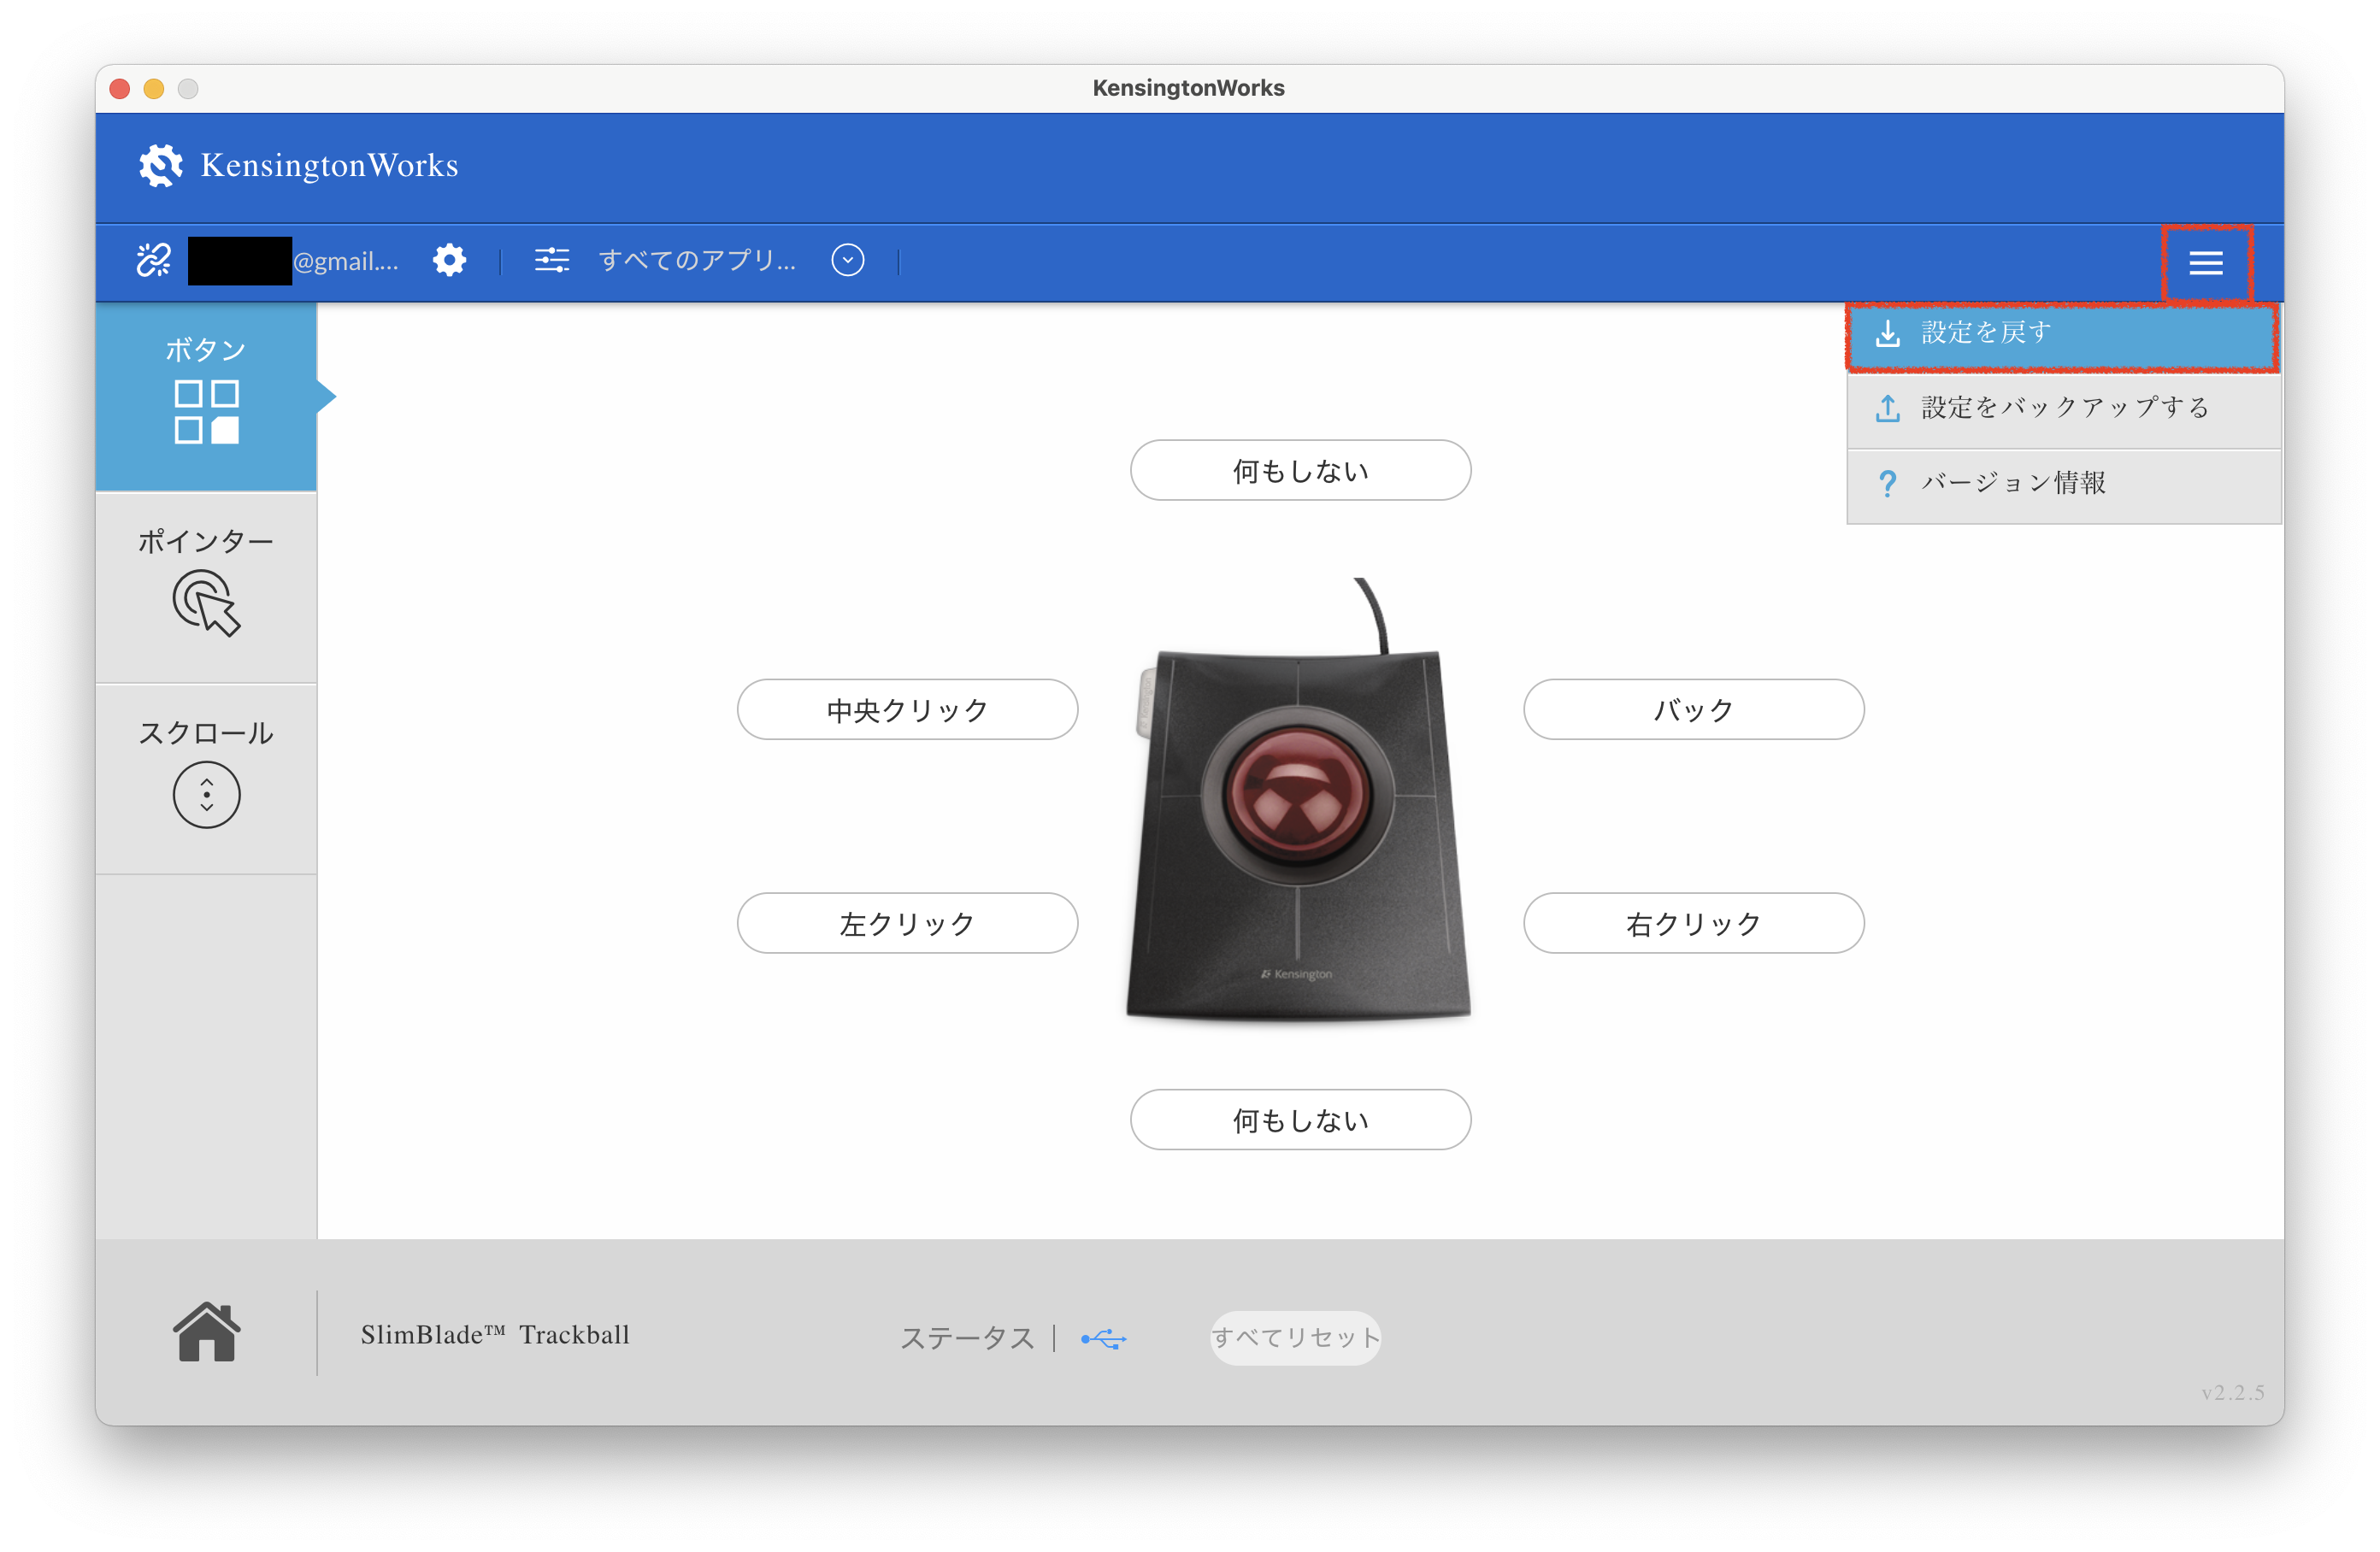
Task: Close the window with red button
Action: click(x=120, y=88)
